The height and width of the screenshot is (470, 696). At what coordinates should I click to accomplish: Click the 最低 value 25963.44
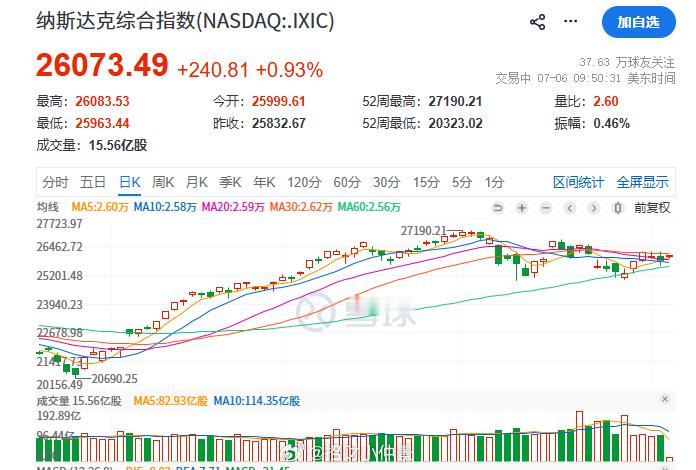click(x=102, y=123)
